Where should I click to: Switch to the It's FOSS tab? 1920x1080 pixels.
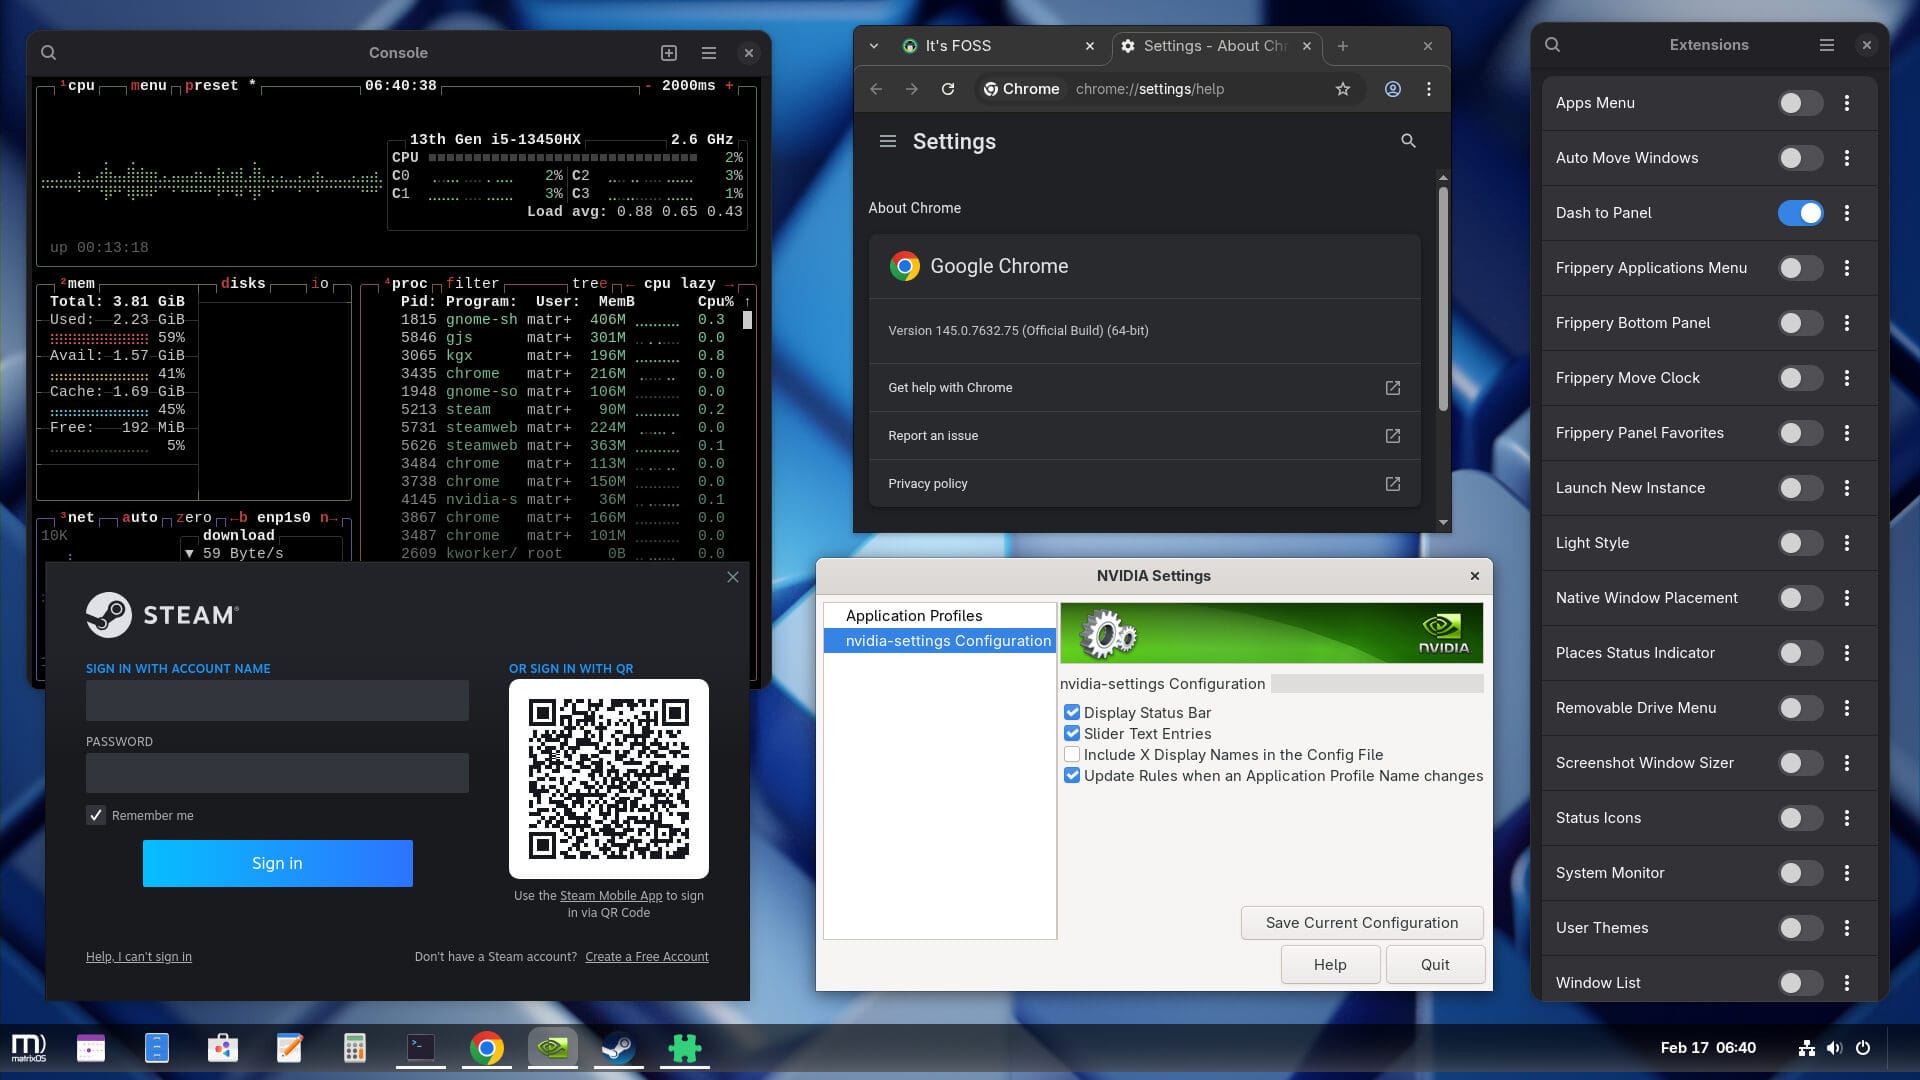coord(960,46)
